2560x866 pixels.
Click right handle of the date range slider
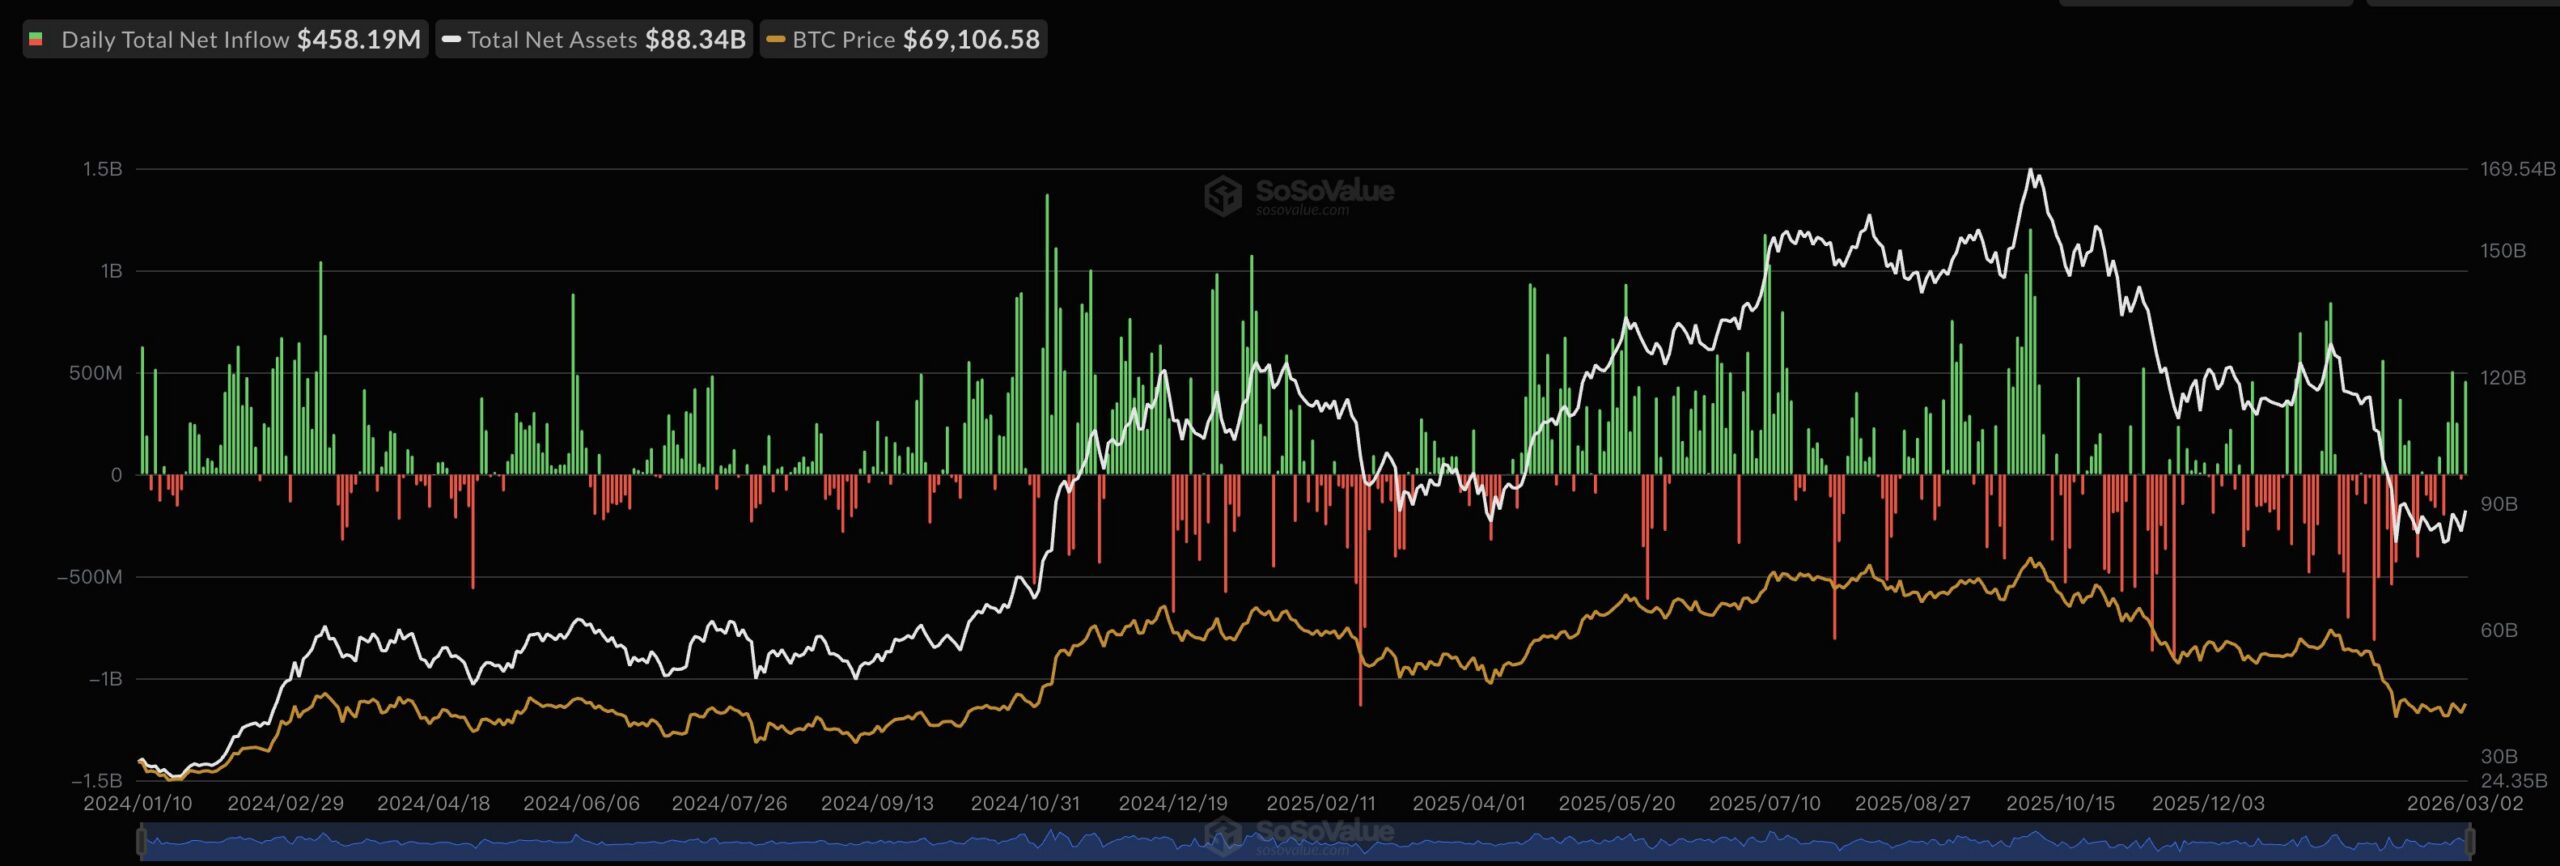[x=2470, y=842]
